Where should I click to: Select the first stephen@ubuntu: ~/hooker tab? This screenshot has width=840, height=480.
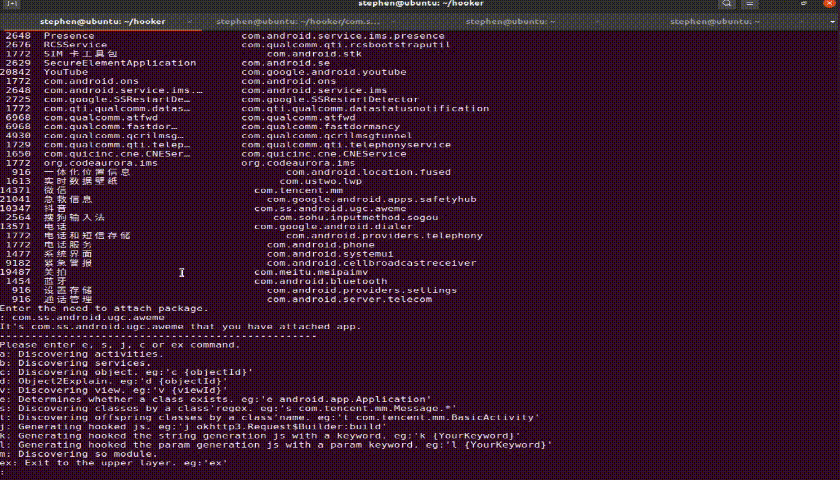coord(102,22)
